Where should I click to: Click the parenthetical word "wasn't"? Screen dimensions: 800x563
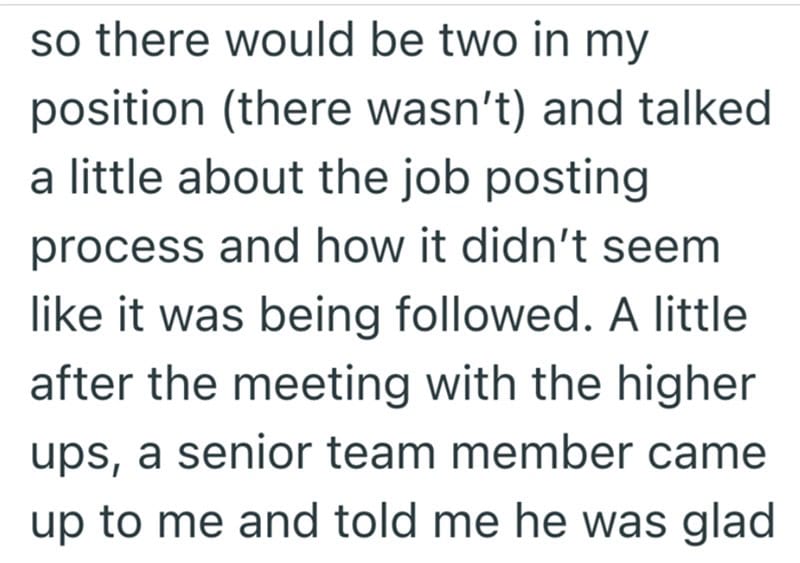(x=472, y=111)
